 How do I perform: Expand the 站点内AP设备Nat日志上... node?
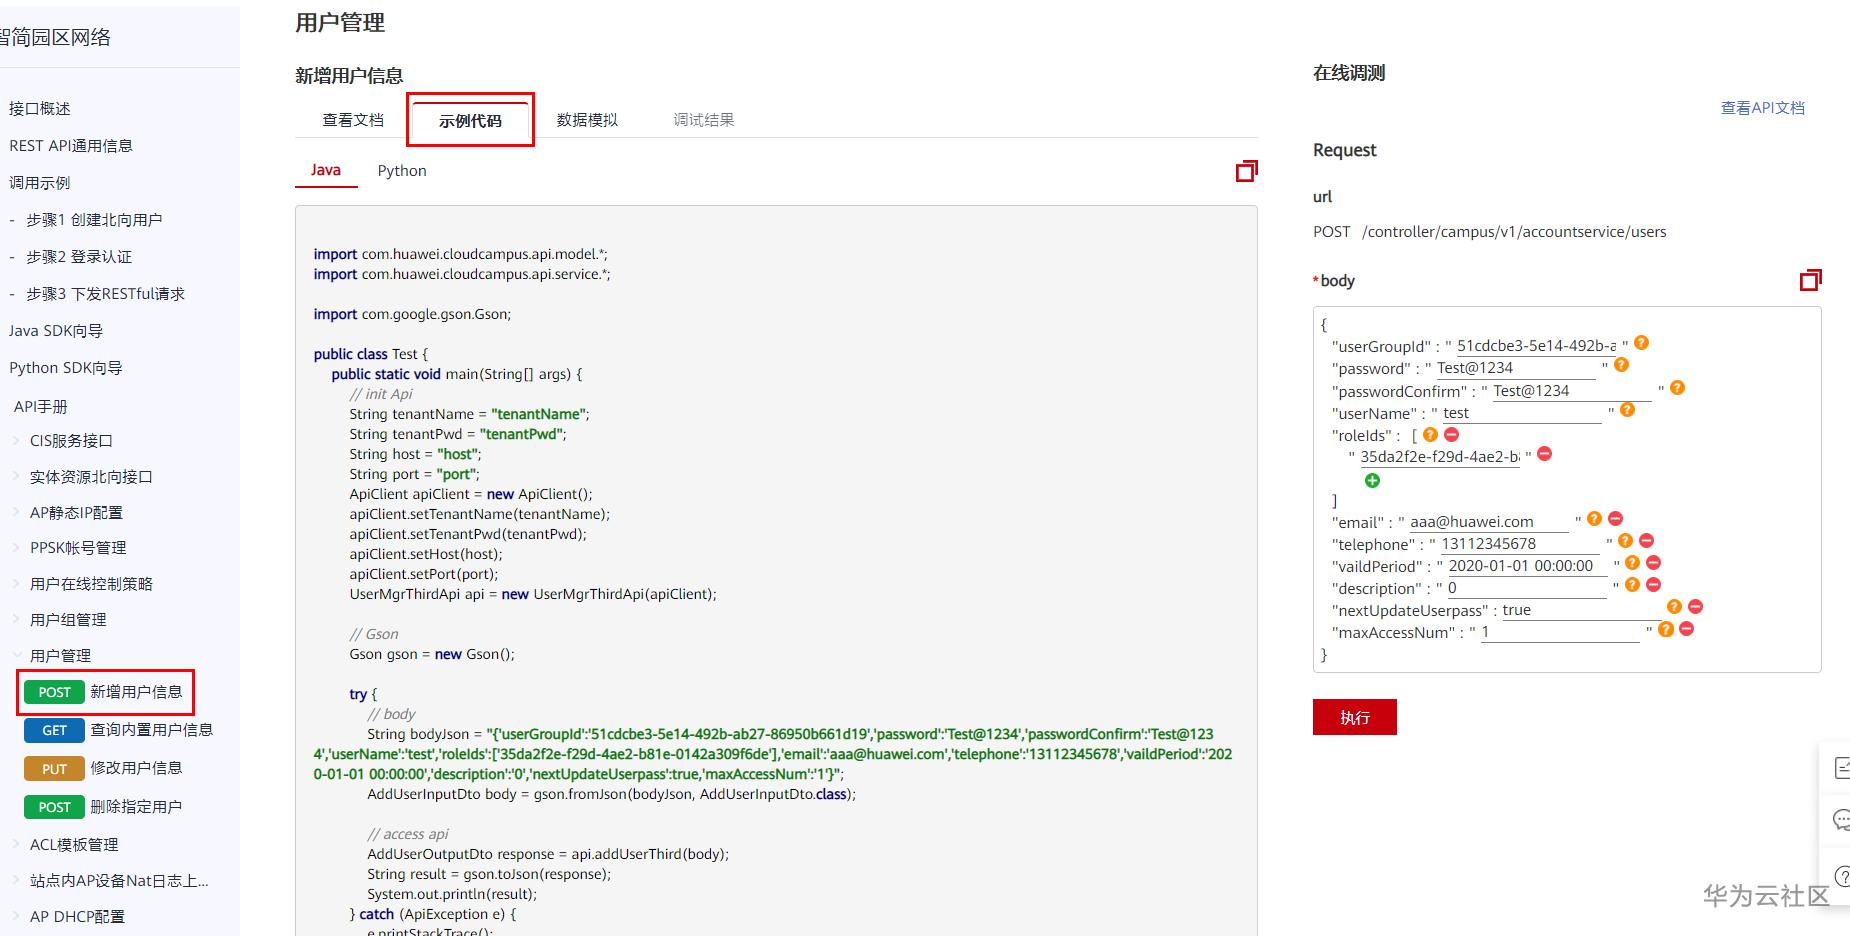[x=16, y=881]
